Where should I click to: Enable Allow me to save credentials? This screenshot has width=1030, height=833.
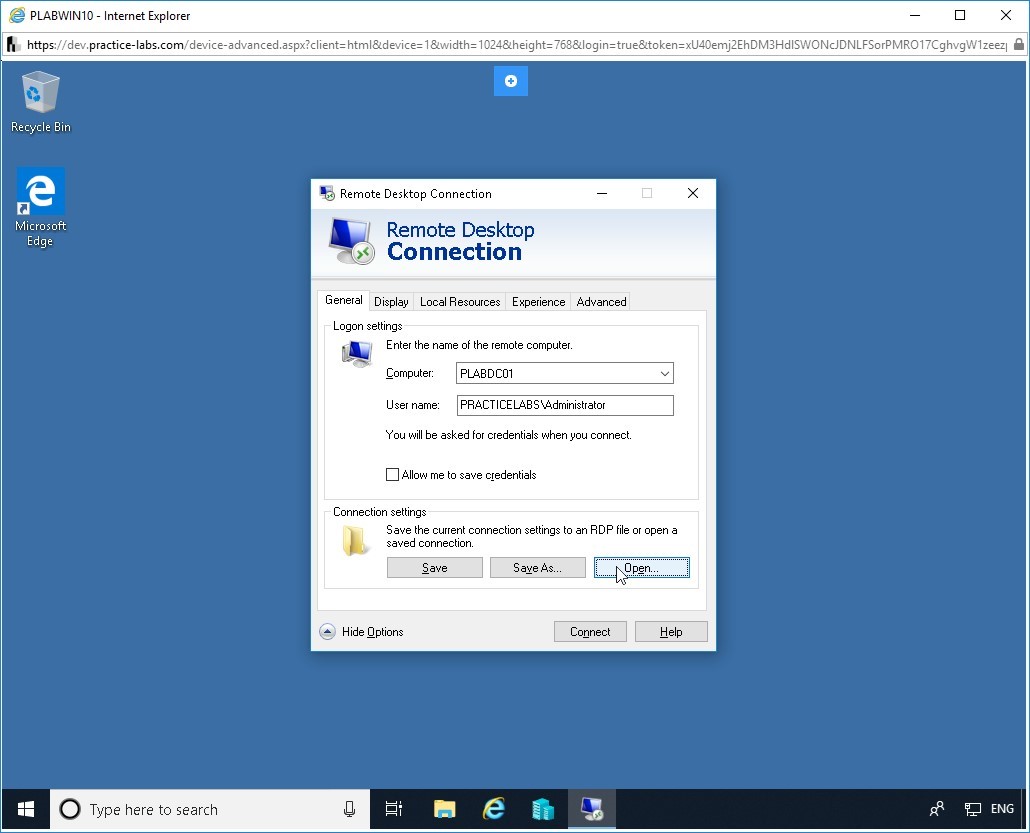[x=392, y=474]
